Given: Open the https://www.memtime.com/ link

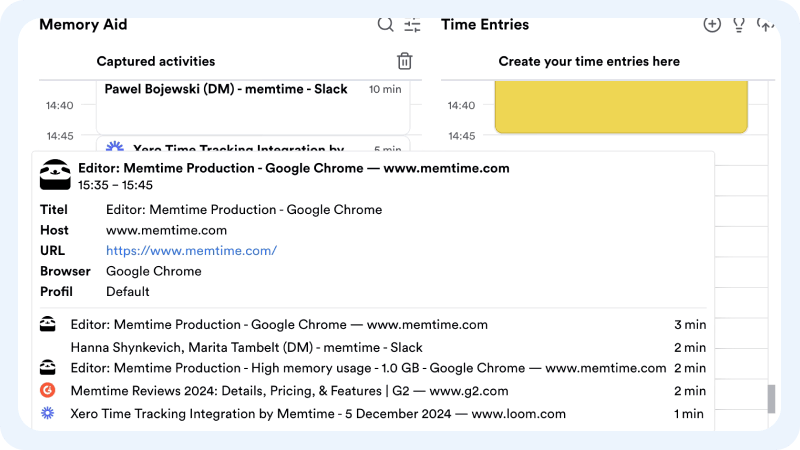Looking at the screenshot, I should [191, 250].
